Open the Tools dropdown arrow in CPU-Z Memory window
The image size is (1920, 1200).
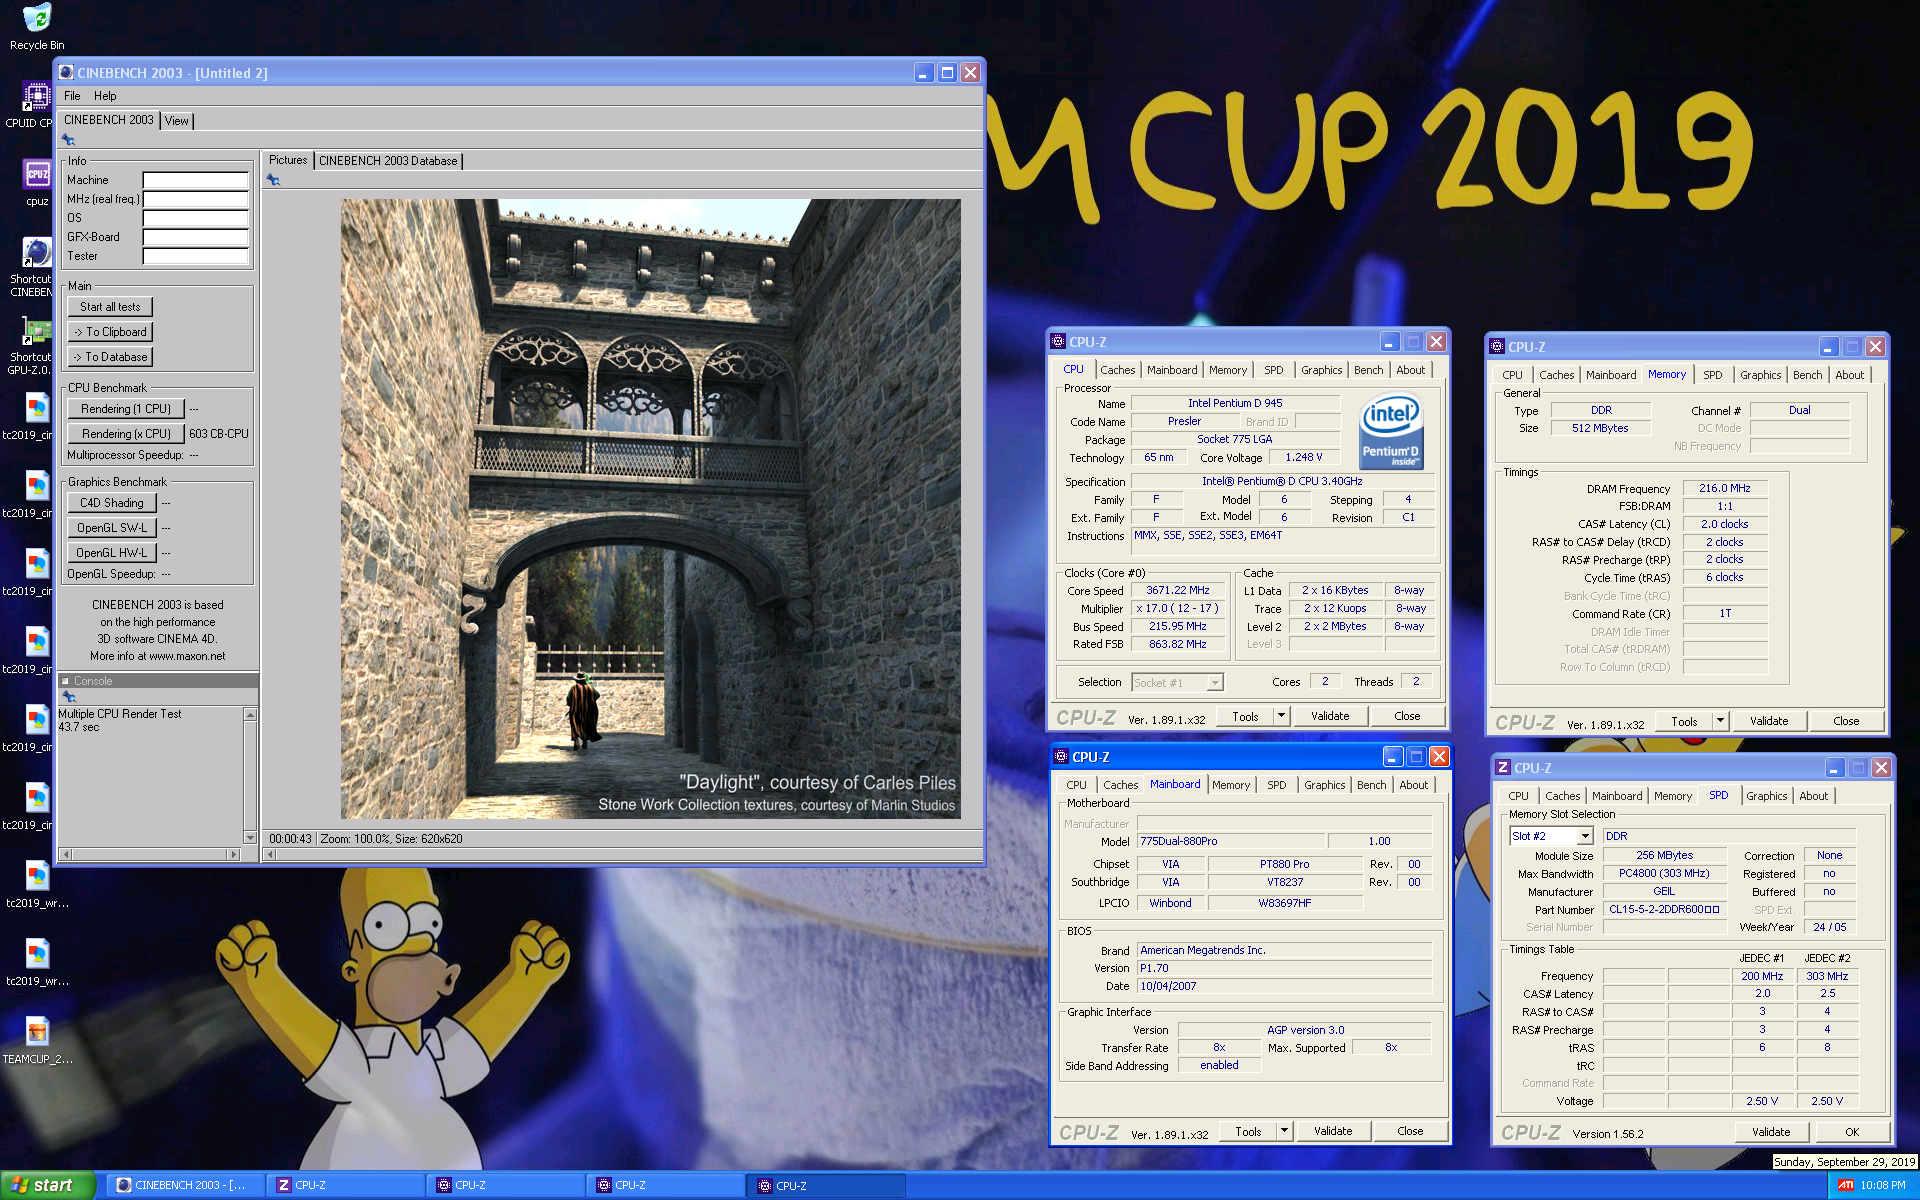pyautogui.click(x=1720, y=721)
